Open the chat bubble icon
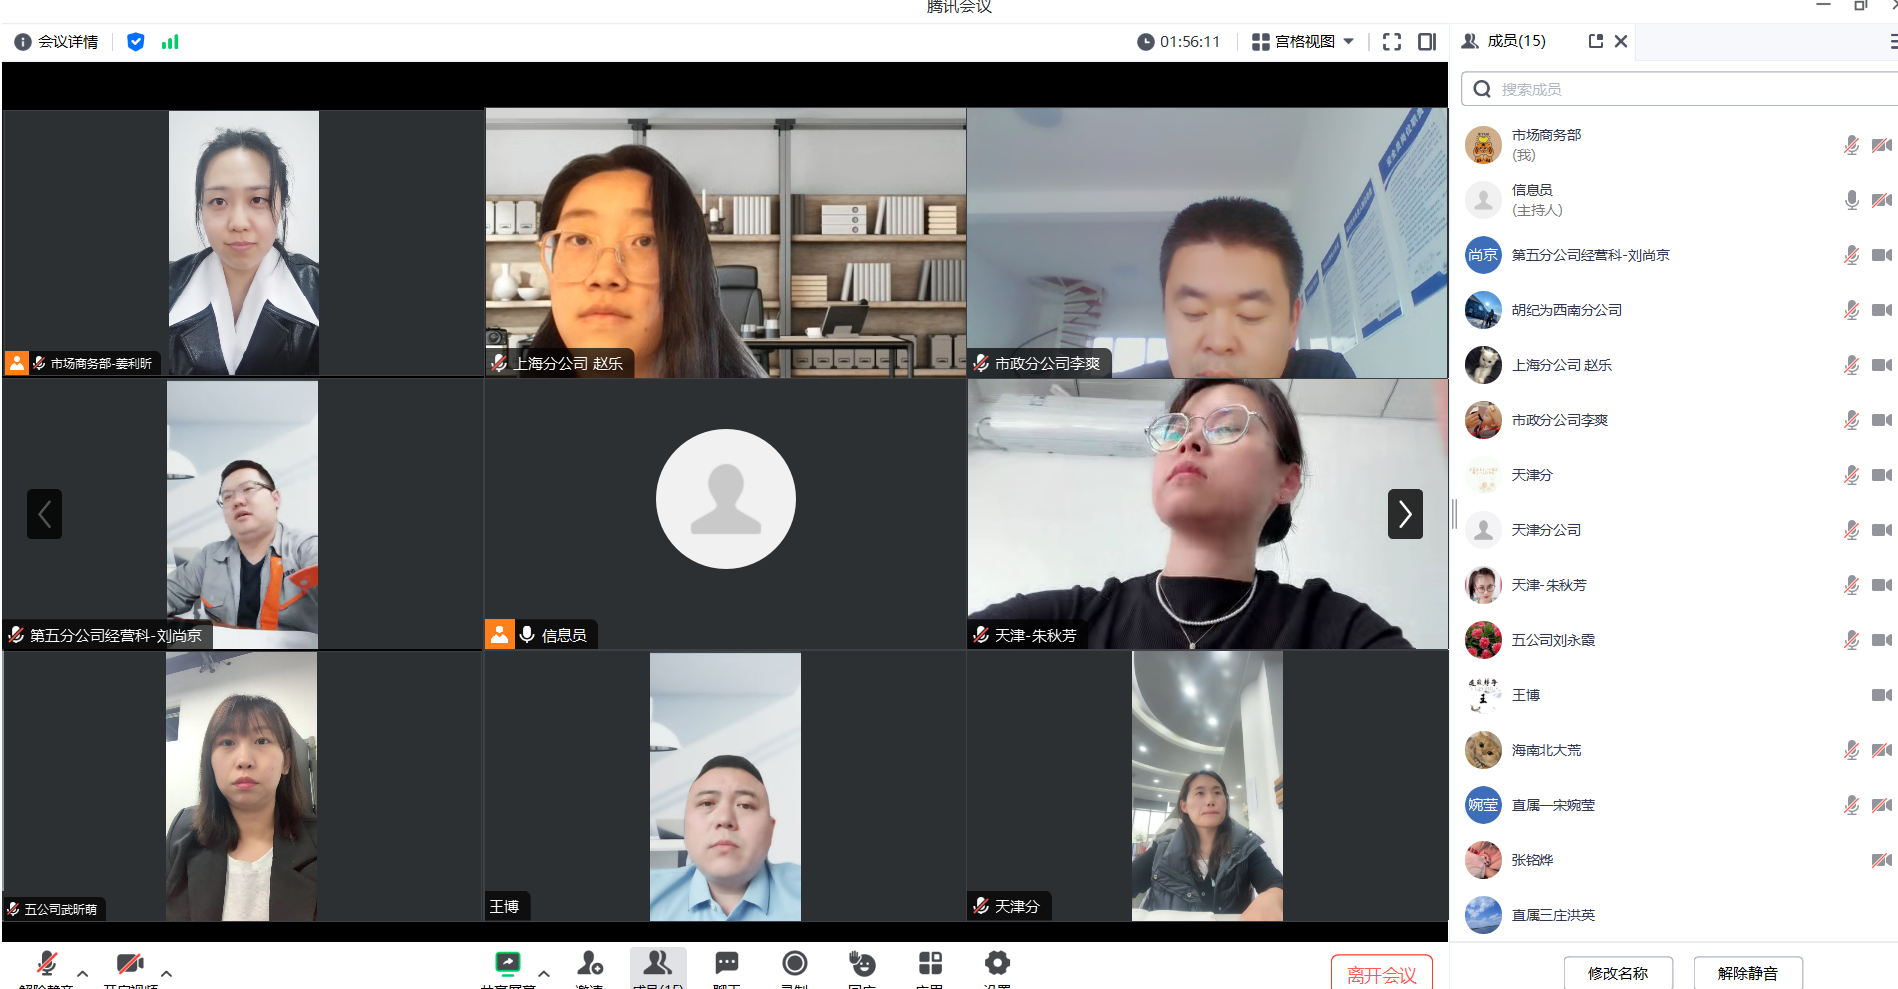 [727, 963]
